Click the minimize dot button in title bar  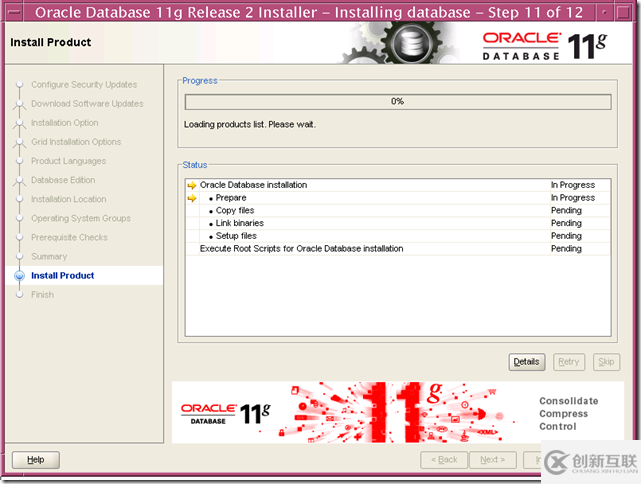click(604, 13)
